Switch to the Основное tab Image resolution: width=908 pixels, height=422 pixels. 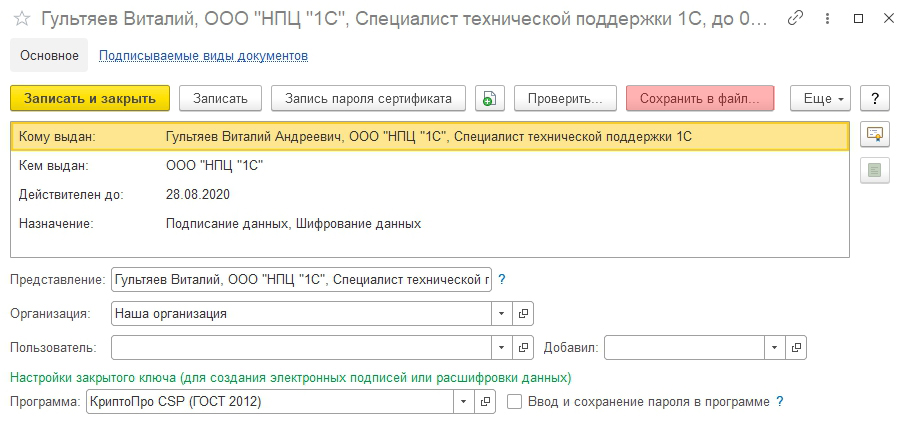[x=49, y=56]
